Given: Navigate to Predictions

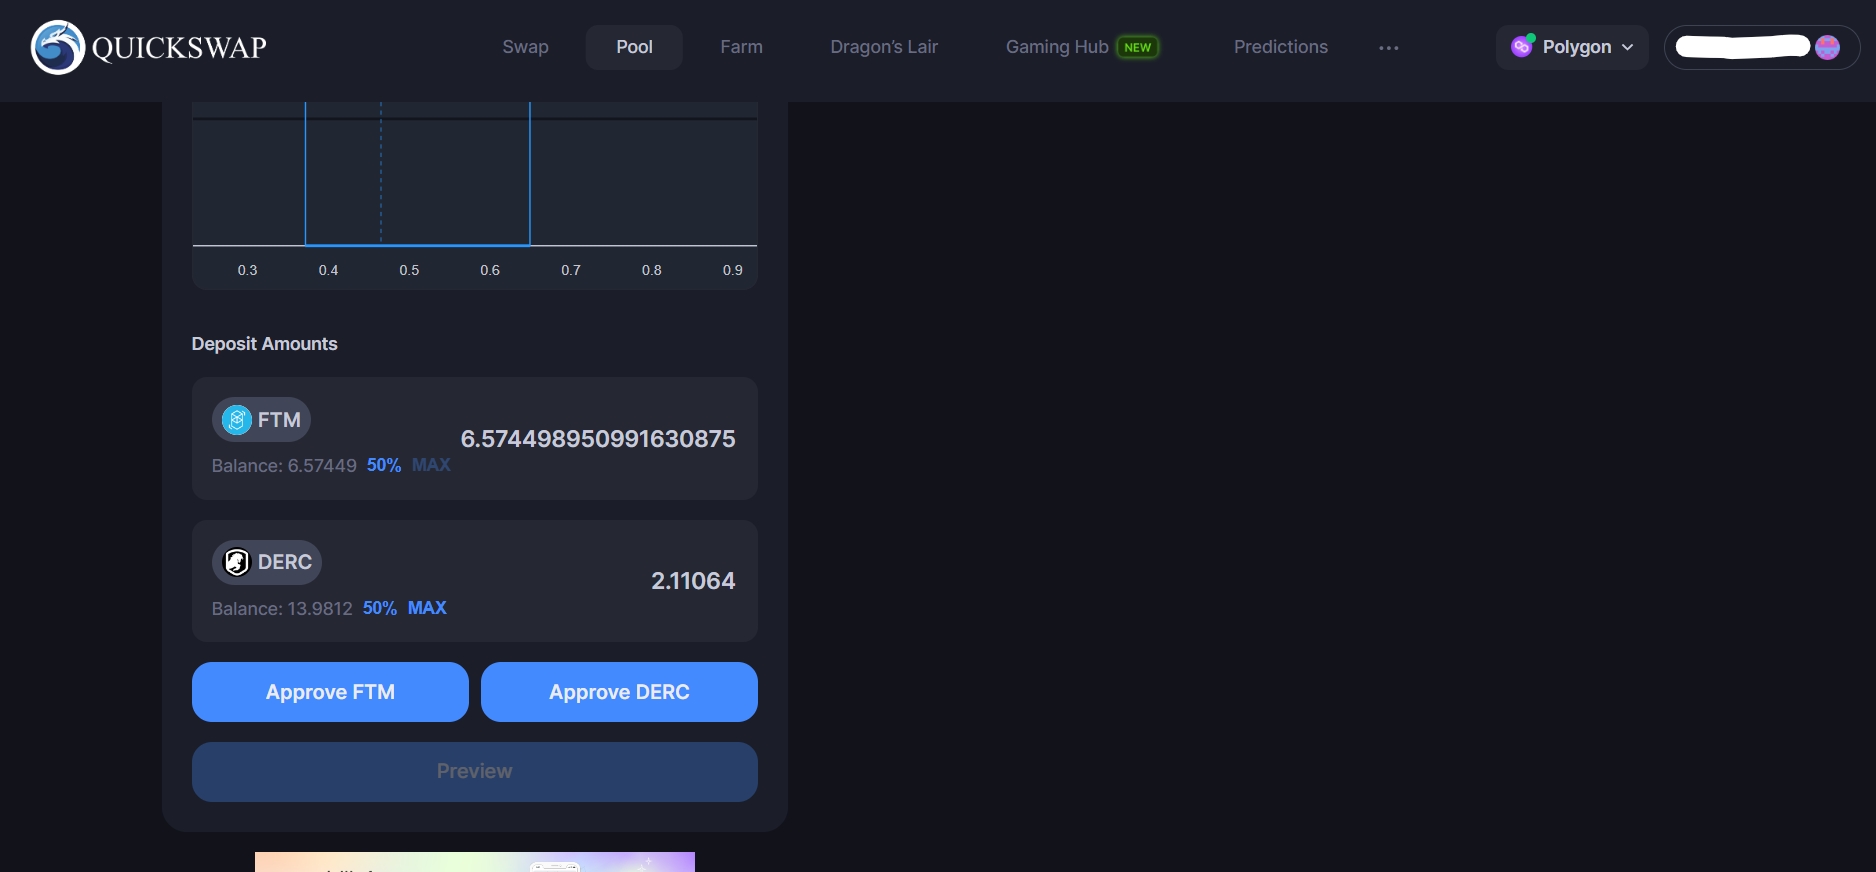Looking at the screenshot, I should point(1280,47).
